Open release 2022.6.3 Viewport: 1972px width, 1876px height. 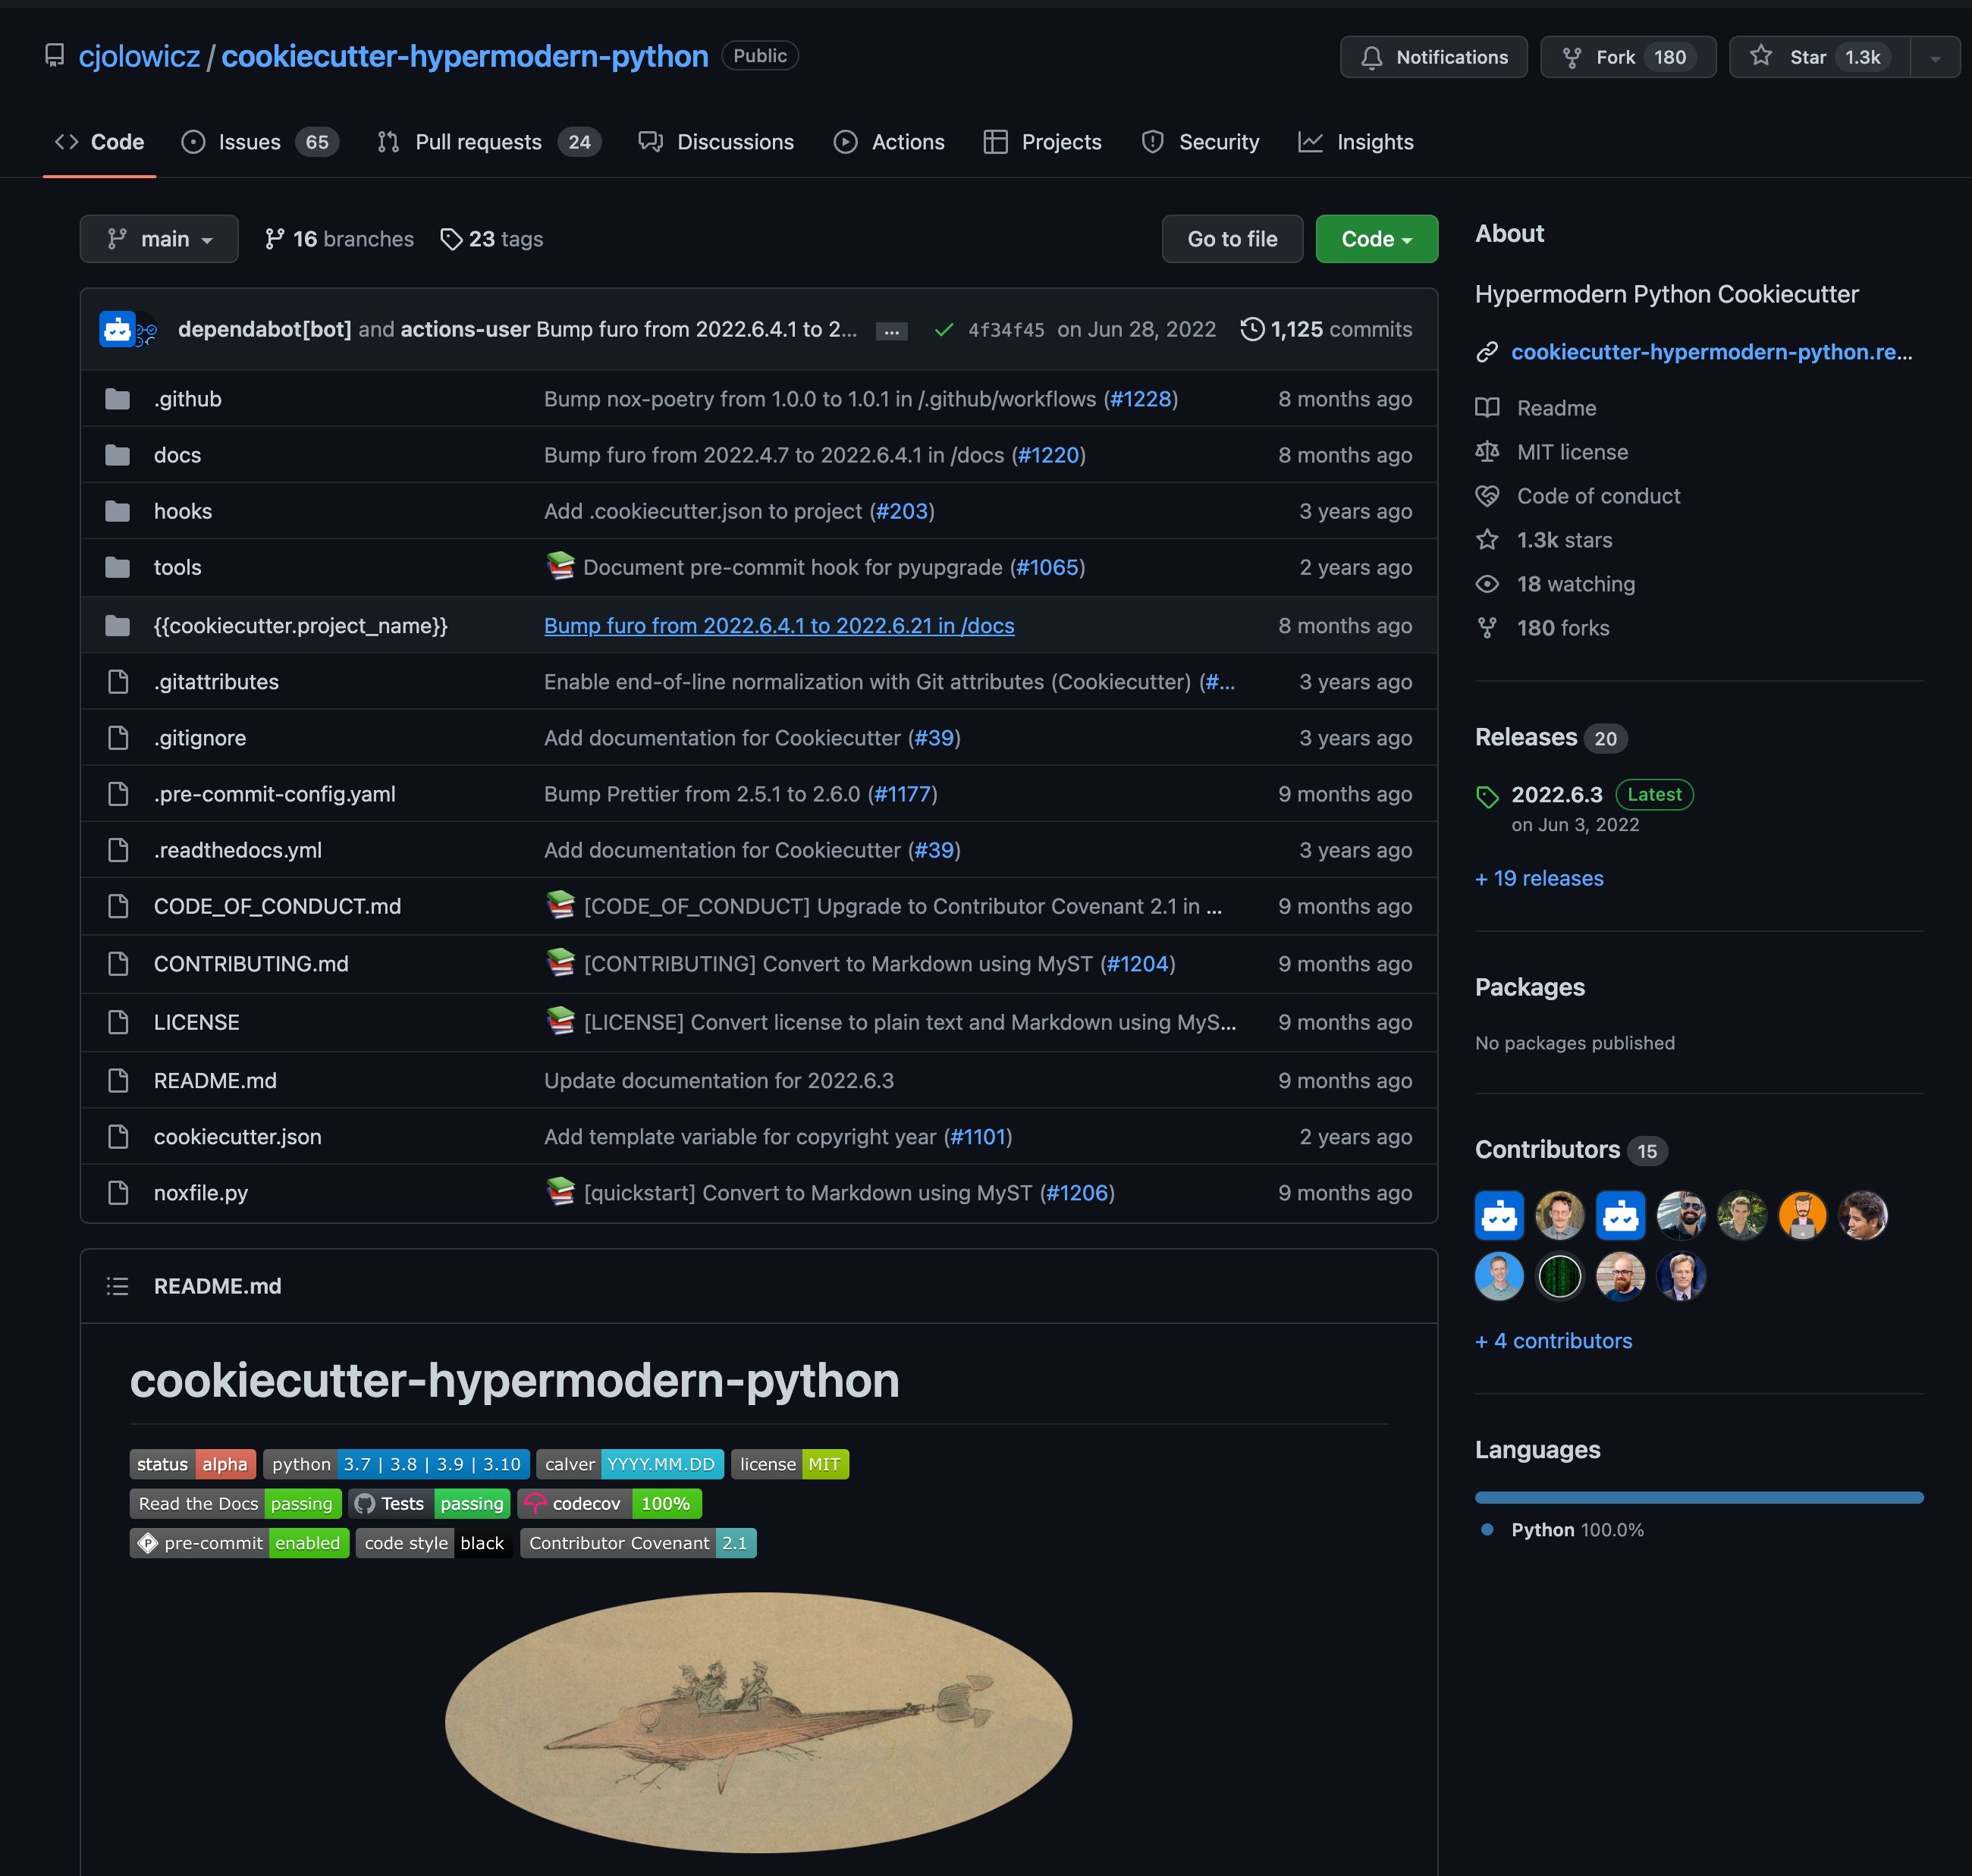tap(1557, 795)
